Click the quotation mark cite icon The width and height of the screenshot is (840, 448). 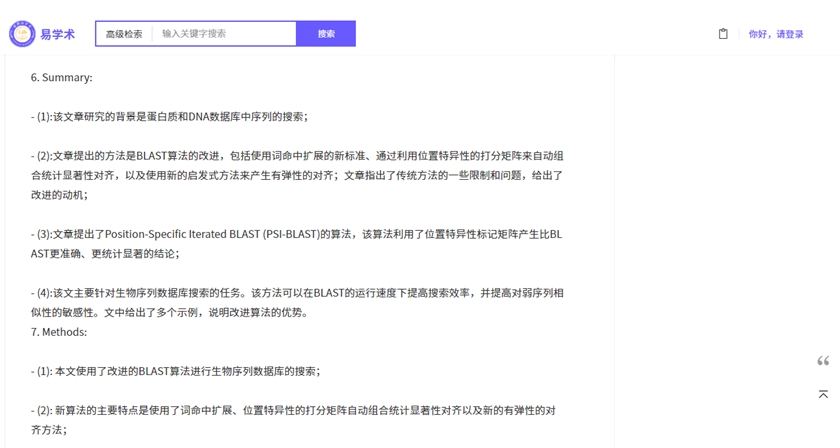(x=823, y=361)
